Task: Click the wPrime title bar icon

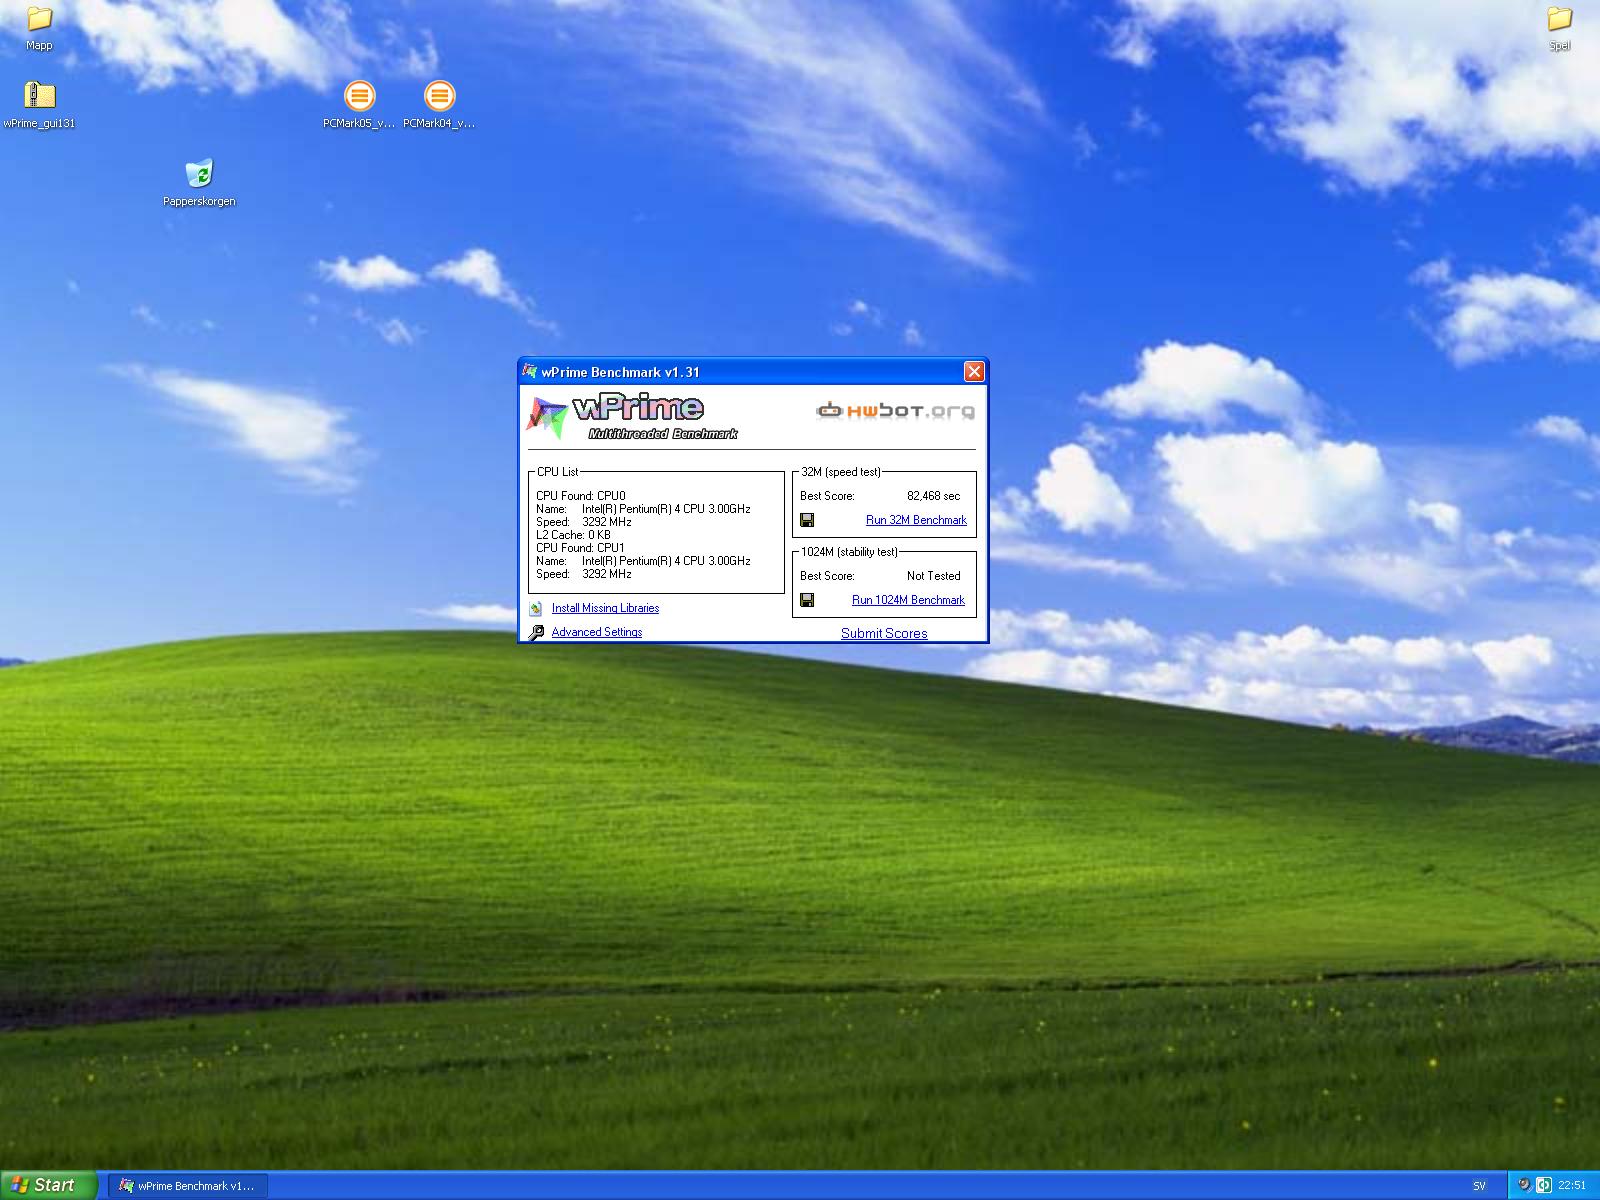Action: [530, 372]
